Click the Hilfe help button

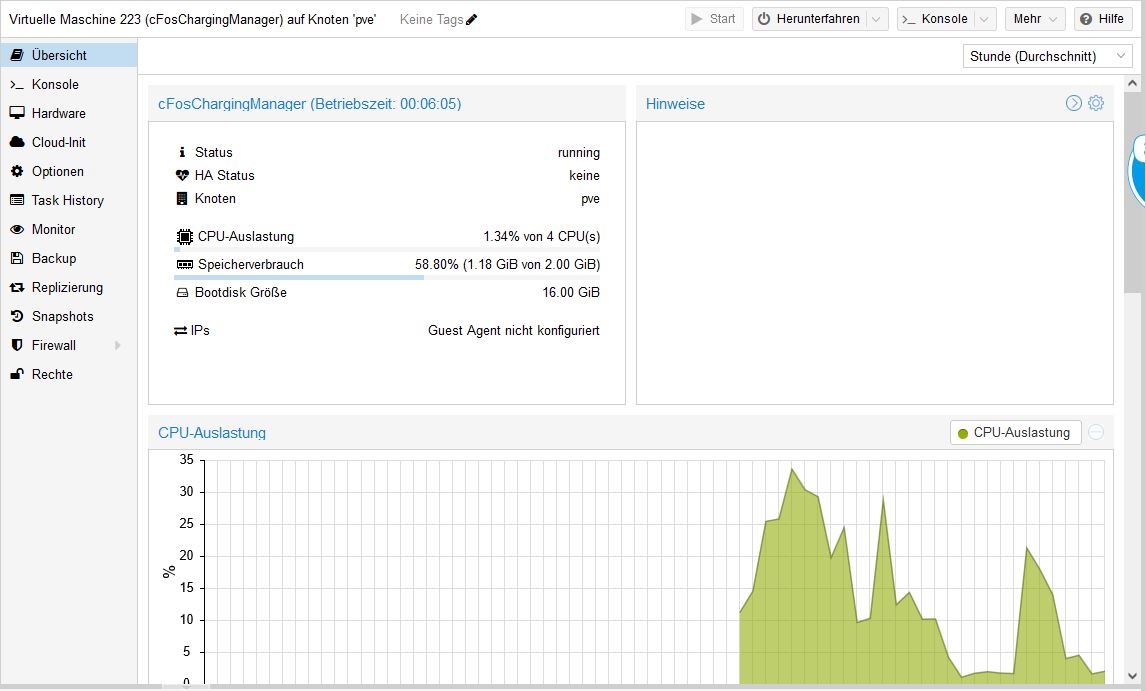[x=1102, y=19]
